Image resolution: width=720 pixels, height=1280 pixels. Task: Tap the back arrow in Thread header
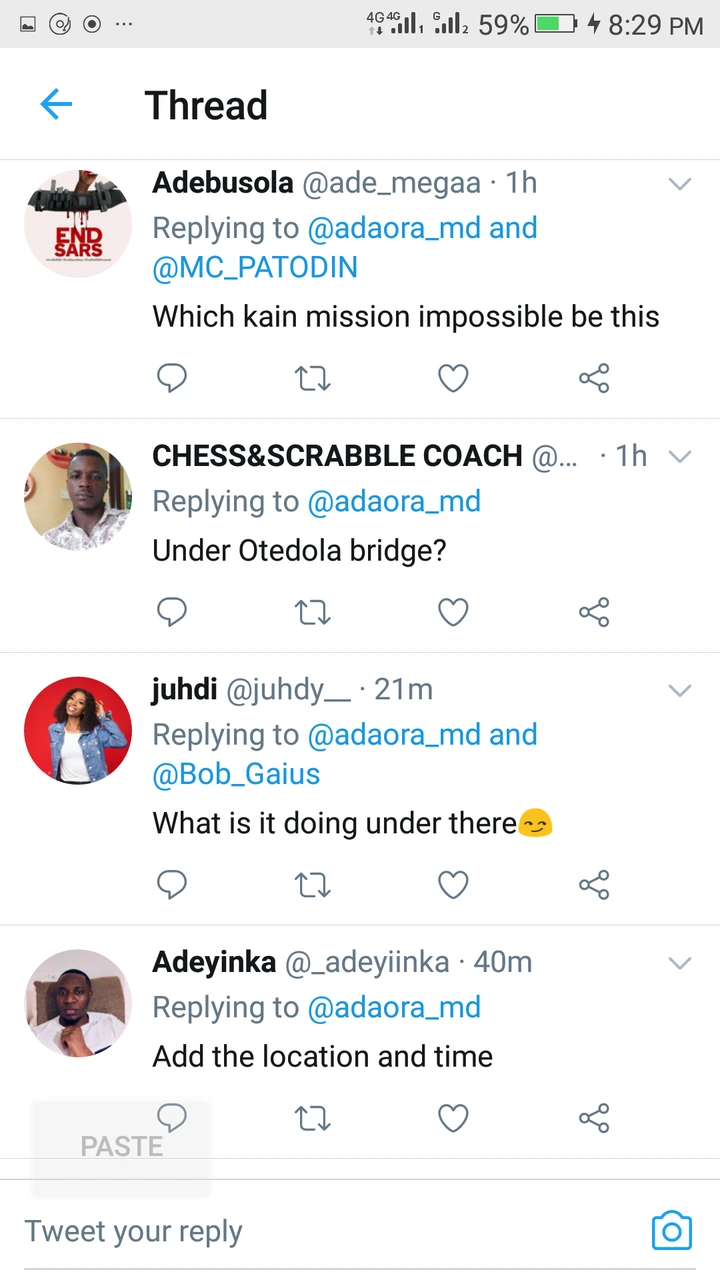pyautogui.click(x=56, y=104)
